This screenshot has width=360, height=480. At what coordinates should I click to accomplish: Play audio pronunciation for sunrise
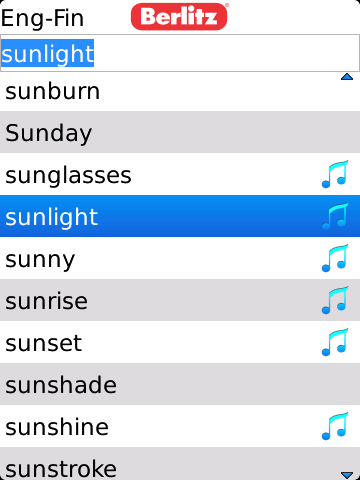[335, 300]
